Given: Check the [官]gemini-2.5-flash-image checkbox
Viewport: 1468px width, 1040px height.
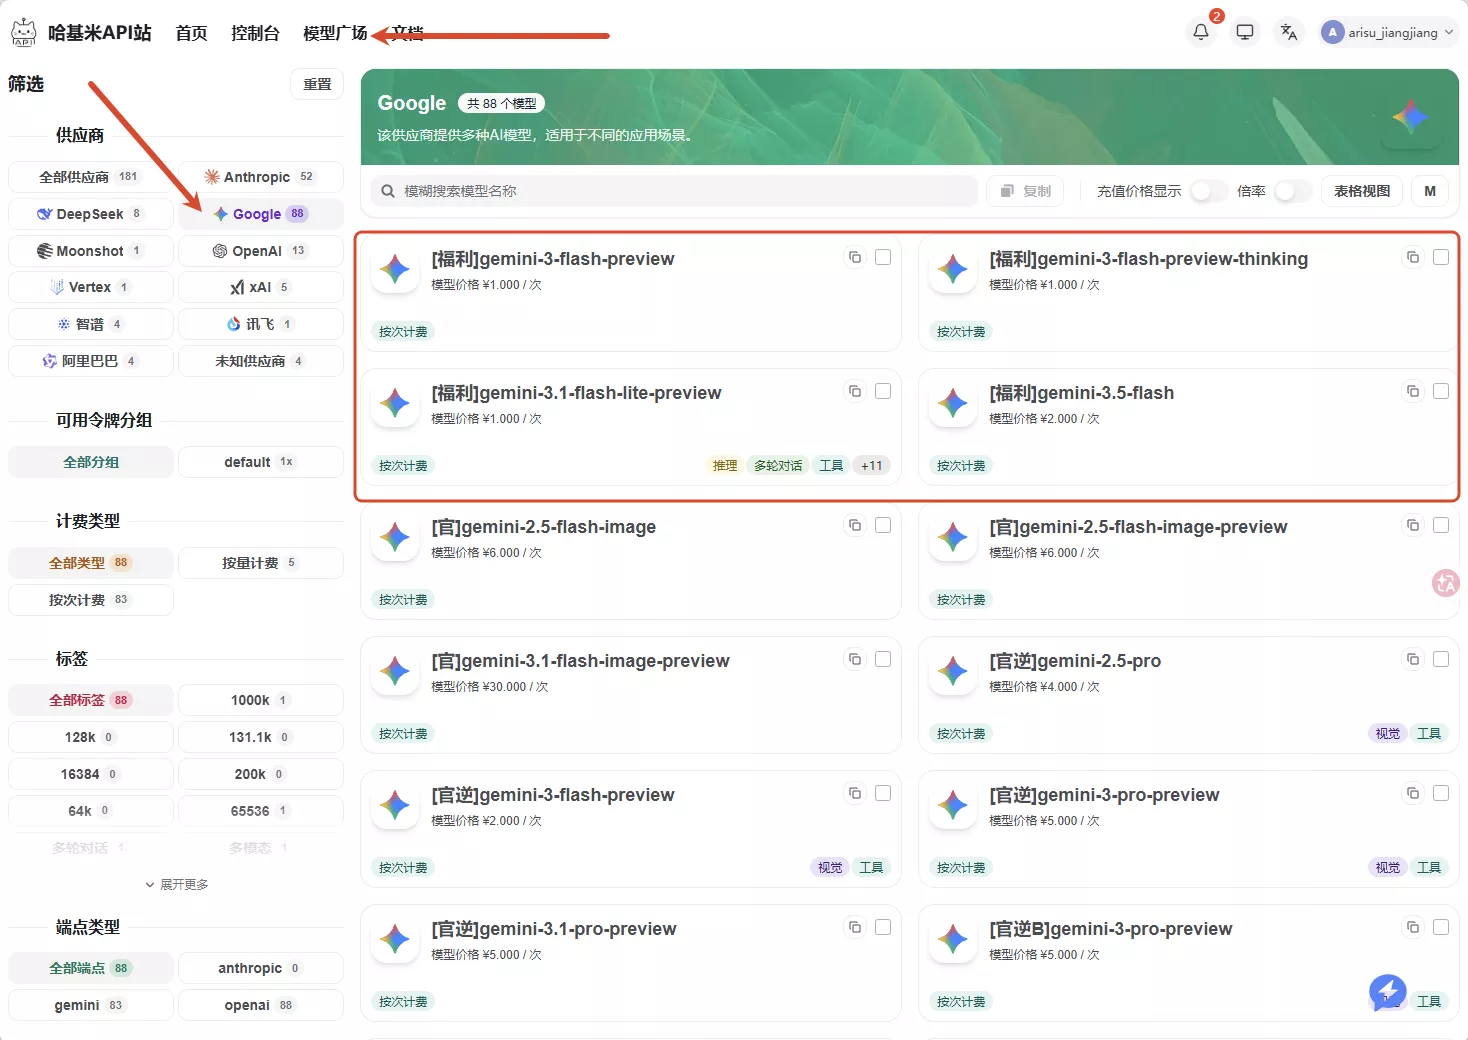Looking at the screenshot, I should click(x=883, y=525).
